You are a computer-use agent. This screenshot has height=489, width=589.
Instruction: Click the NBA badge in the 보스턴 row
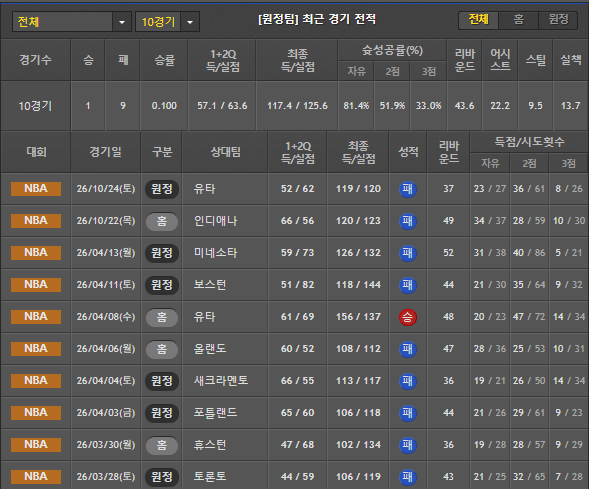coord(36,285)
